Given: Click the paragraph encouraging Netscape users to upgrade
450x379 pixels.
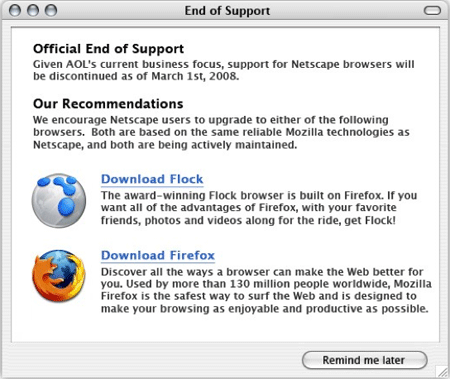Looking at the screenshot, I should coord(221,132).
